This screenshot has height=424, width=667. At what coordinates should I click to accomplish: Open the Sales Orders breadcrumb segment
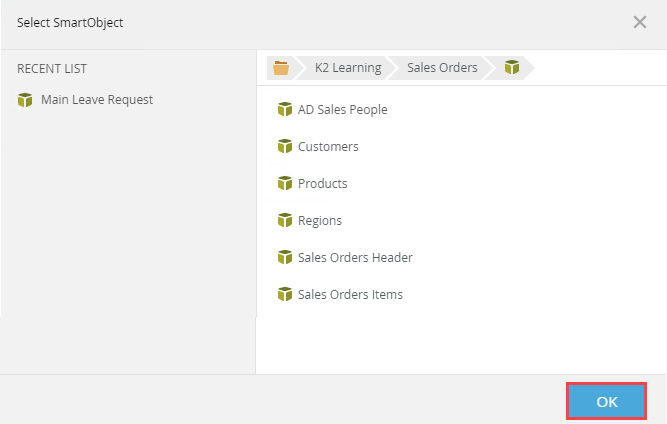(x=441, y=68)
